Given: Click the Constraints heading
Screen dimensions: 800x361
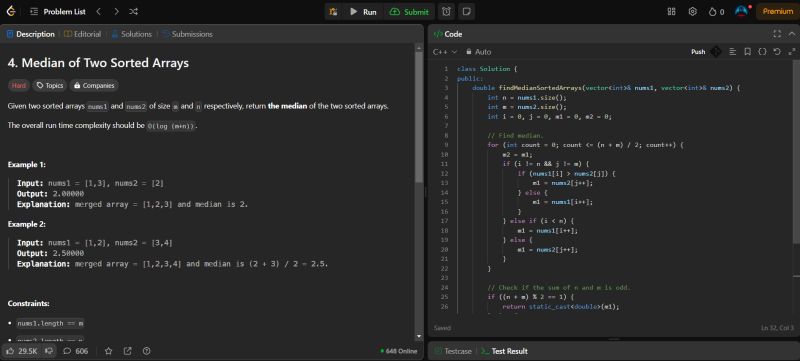Looking at the screenshot, I should [x=29, y=303].
